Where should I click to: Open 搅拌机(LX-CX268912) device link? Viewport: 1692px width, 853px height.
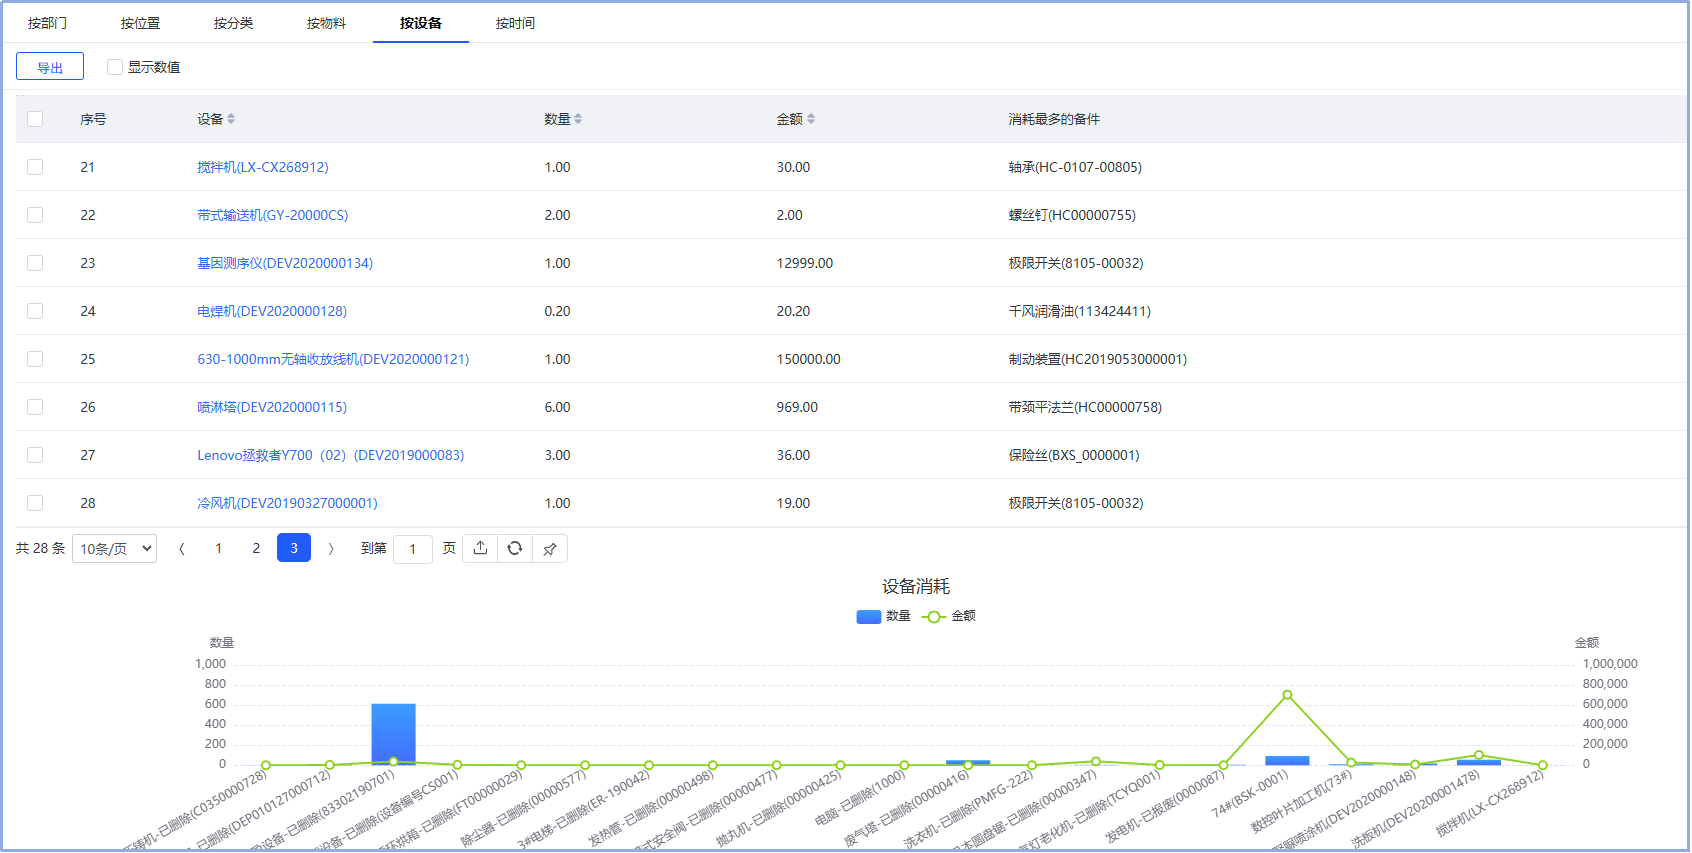pos(262,167)
